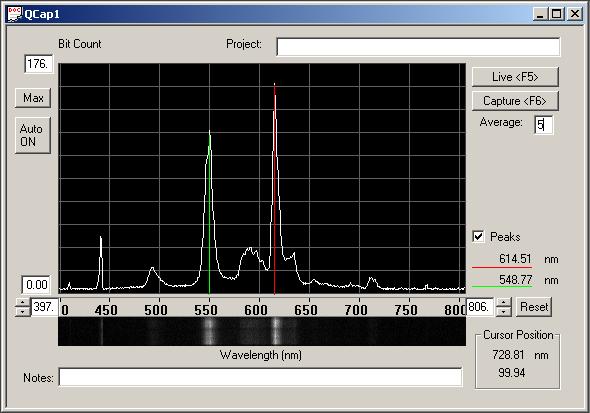The image size is (590, 413).
Task: Start live view with Live F5 button
Action: coord(515,77)
